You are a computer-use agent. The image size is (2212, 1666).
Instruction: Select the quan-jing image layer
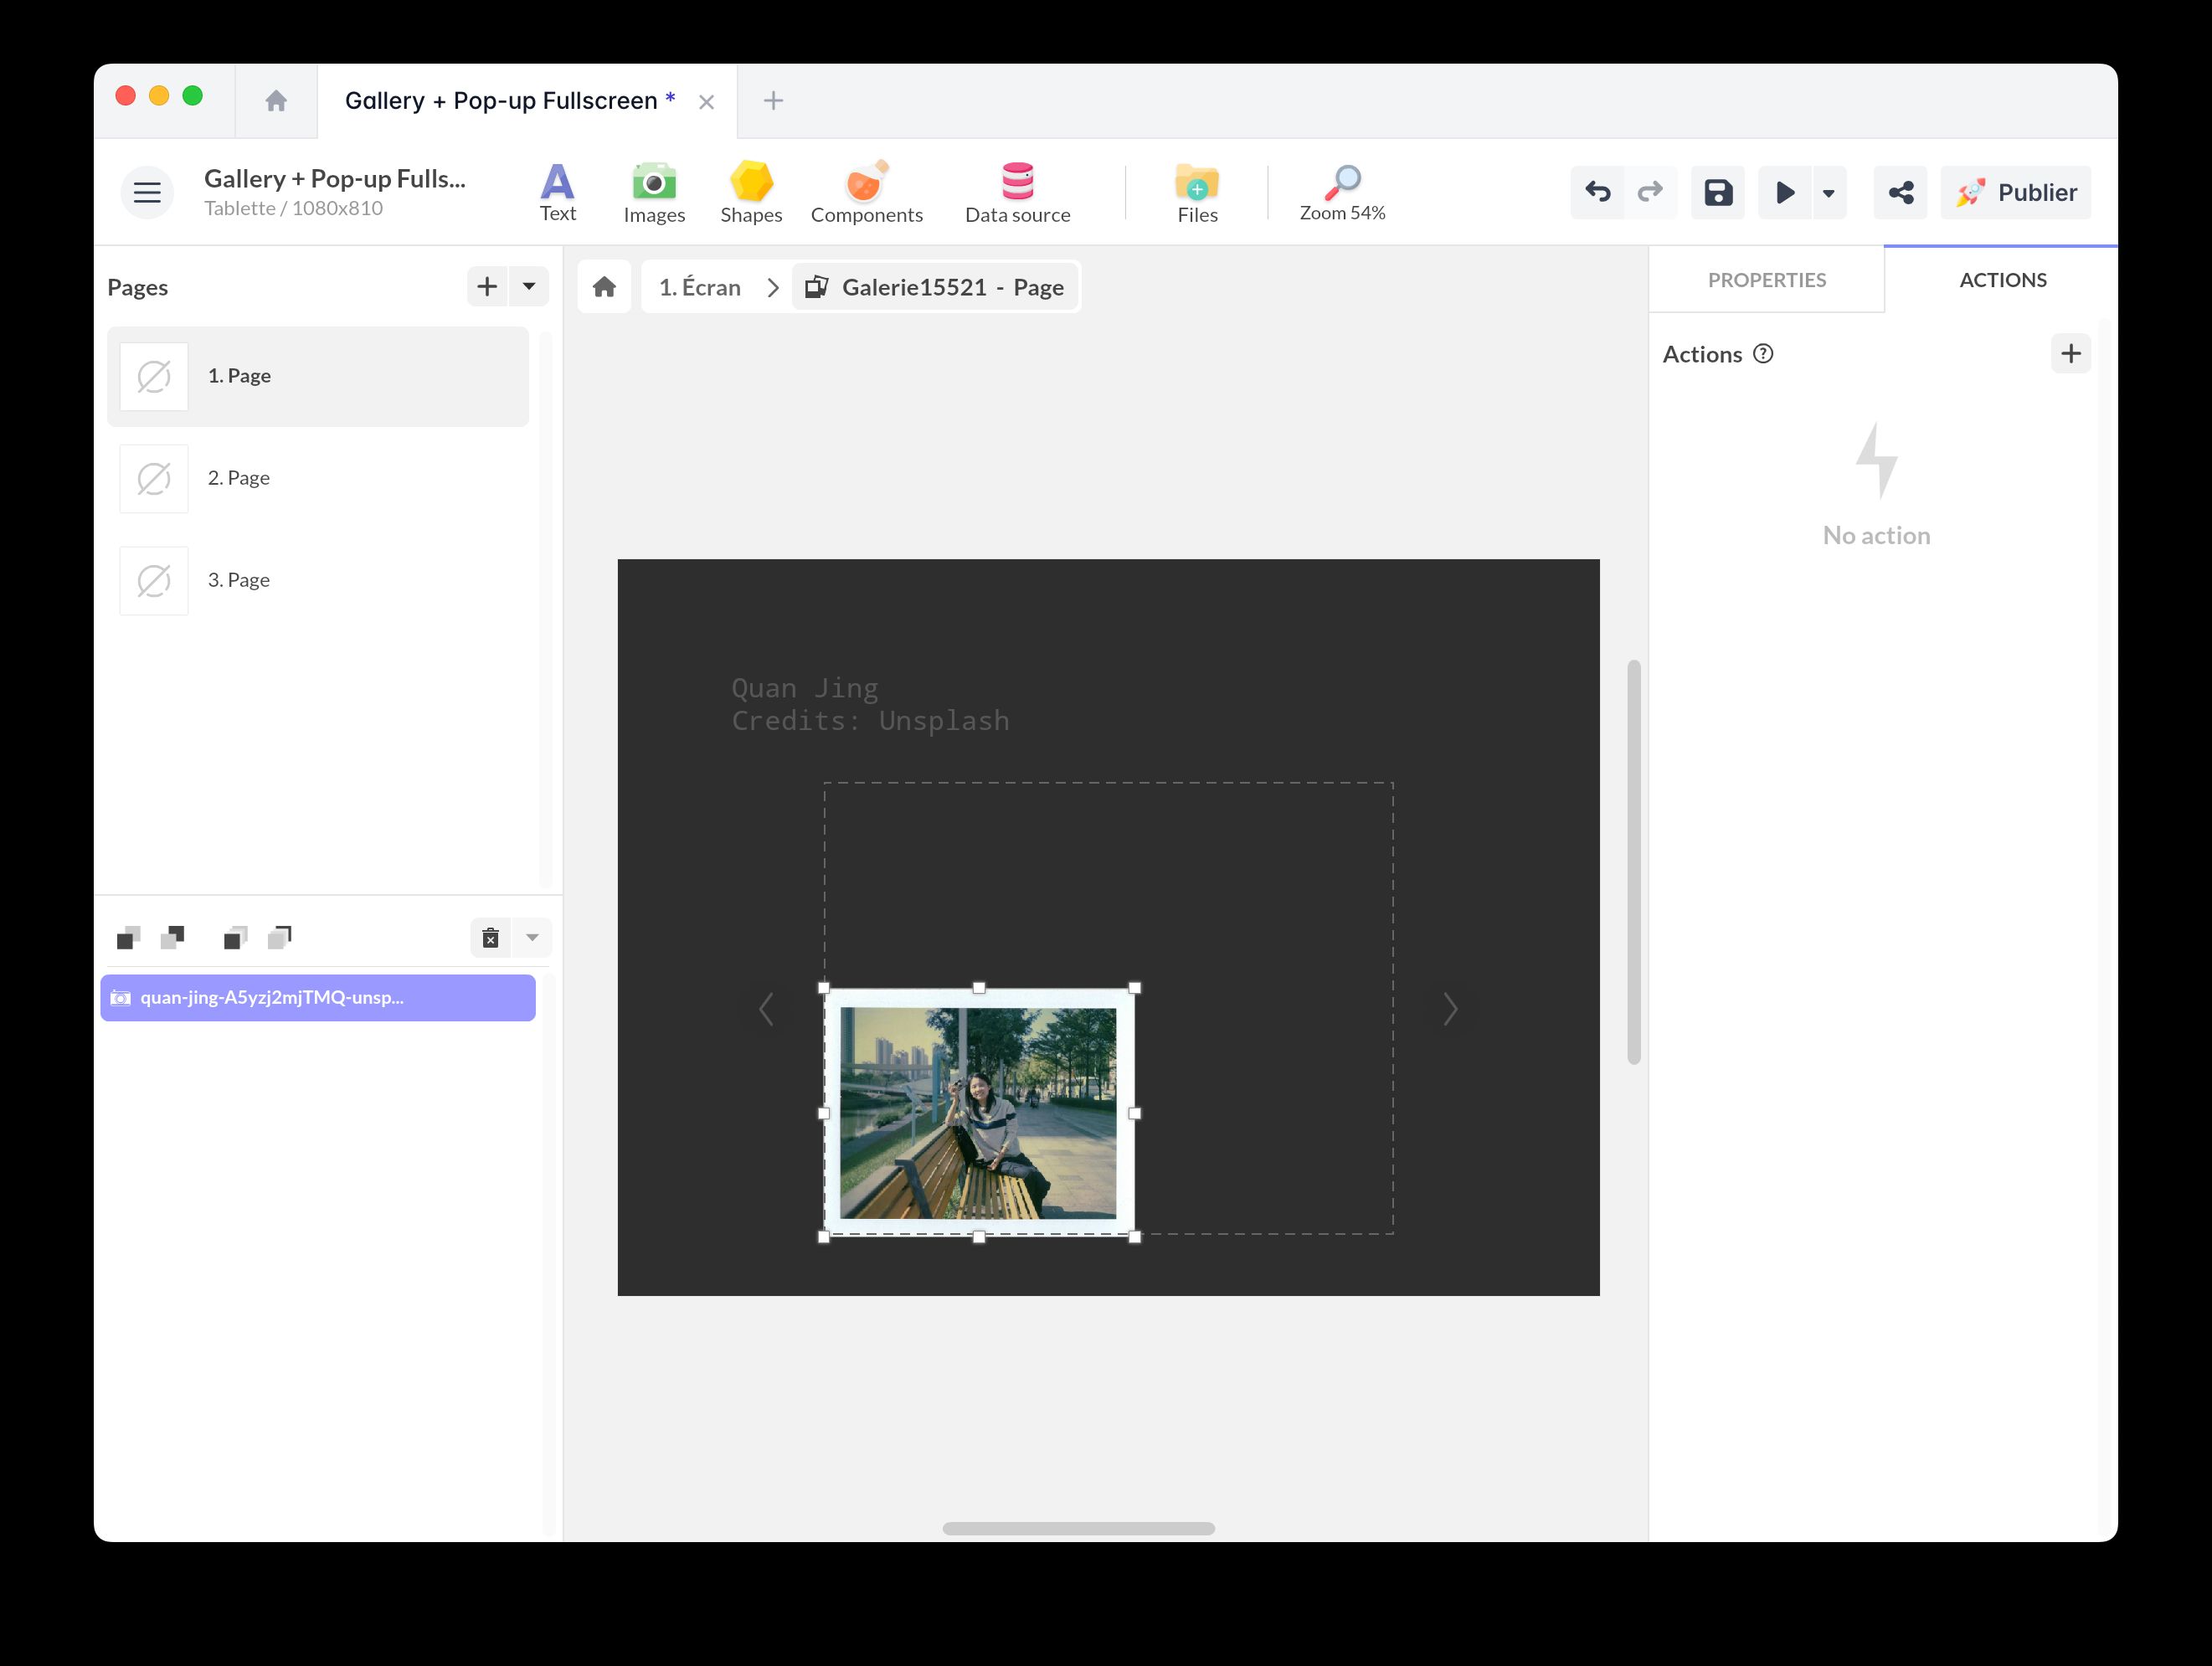click(318, 997)
